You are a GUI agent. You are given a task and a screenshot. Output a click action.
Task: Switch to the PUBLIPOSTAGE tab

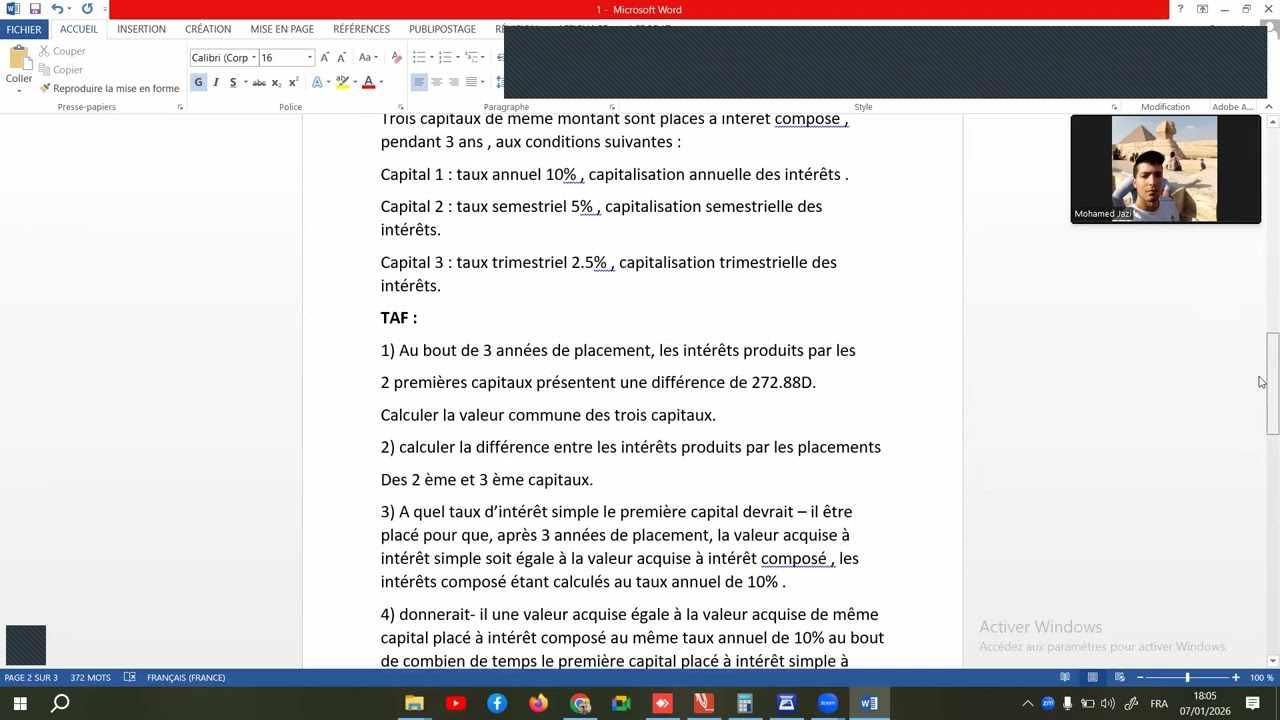(x=442, y=29)
